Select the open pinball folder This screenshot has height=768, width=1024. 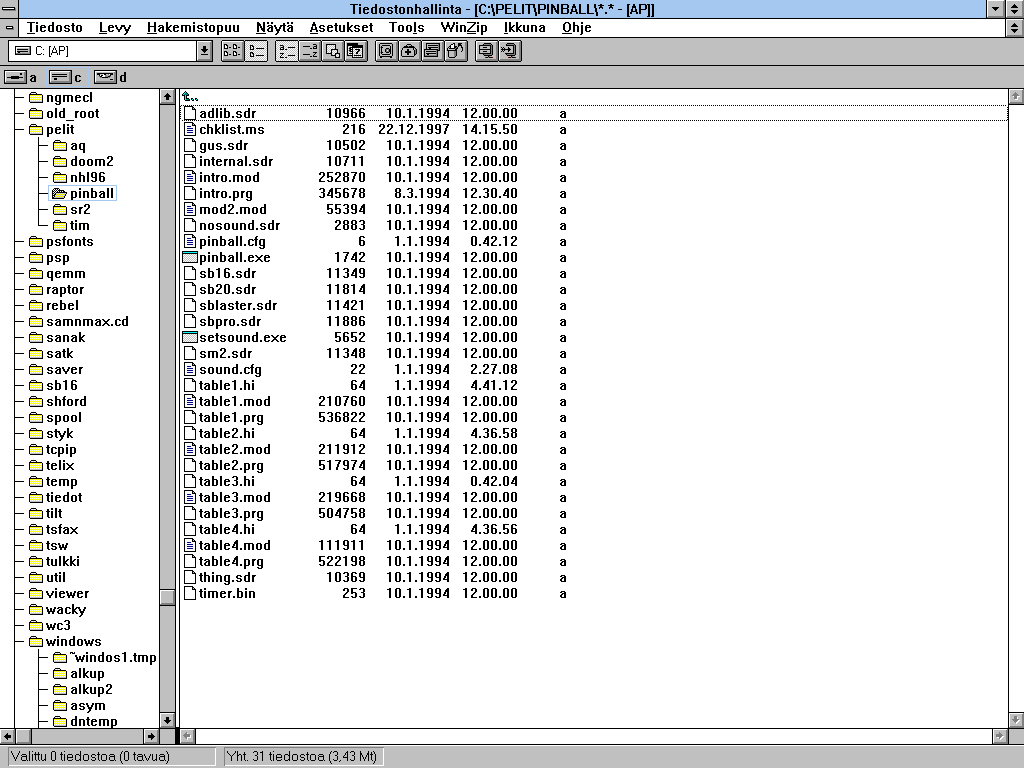click(x=83, y=193)
